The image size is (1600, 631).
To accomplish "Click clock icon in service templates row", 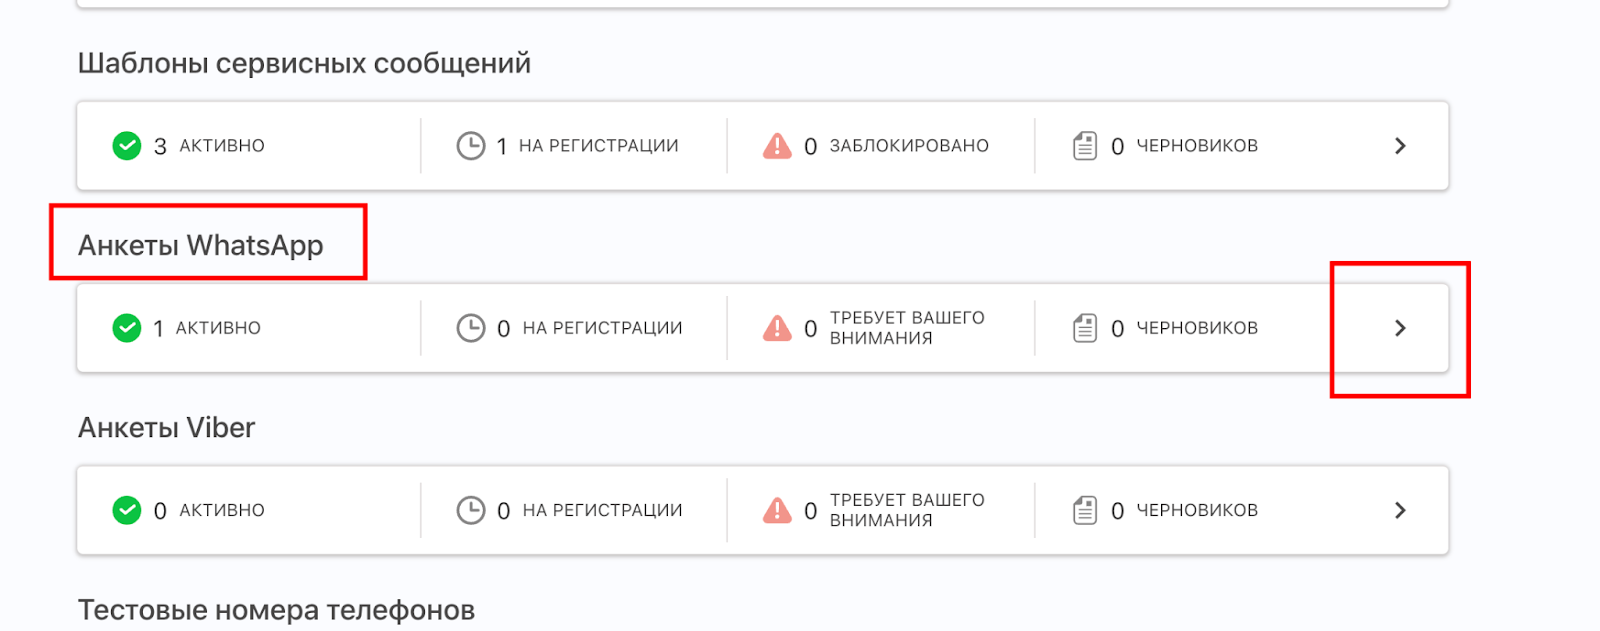I will click(x=471, y=146).
